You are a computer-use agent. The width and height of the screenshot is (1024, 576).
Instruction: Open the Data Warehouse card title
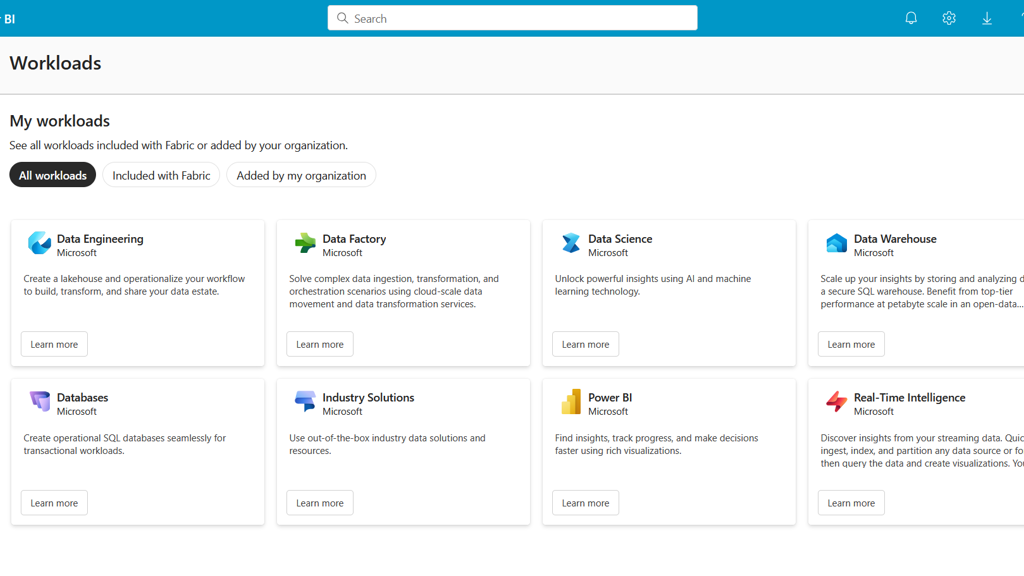coord(895,239)
